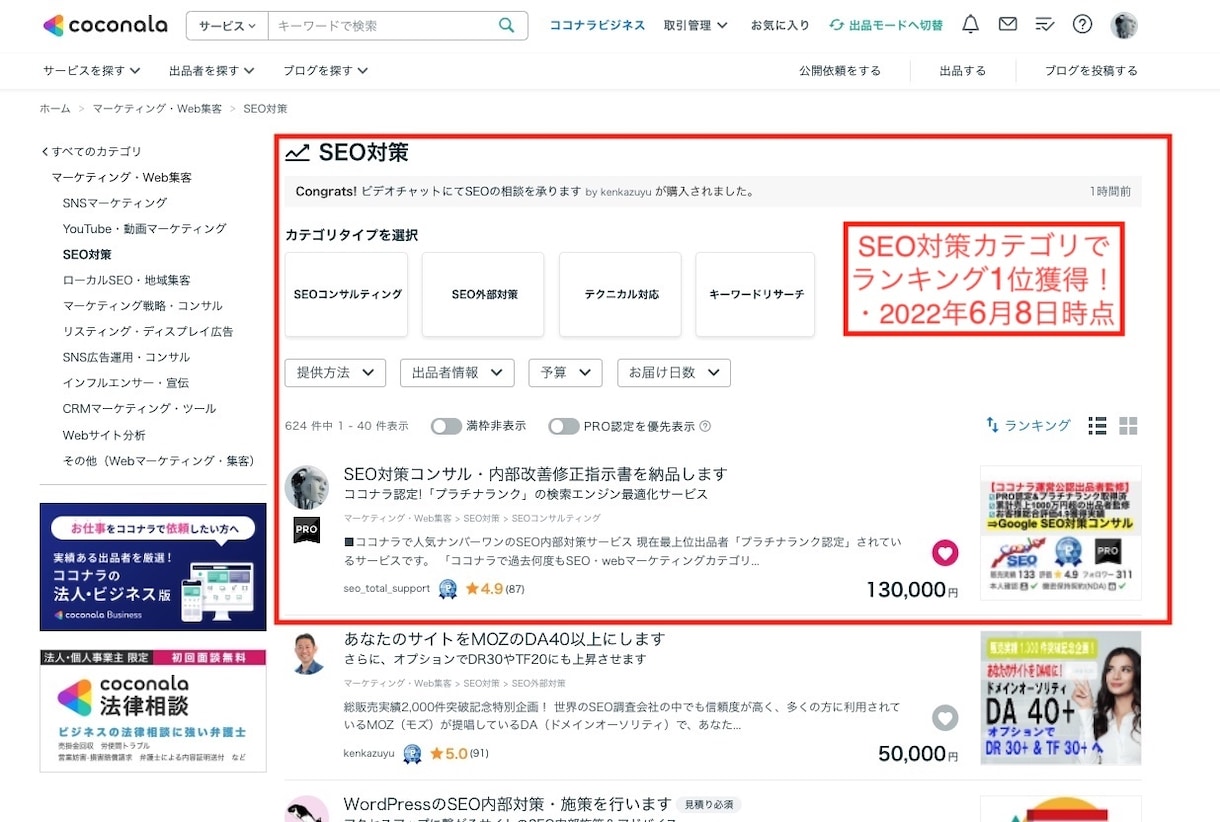The height and width of the screenshot is (822, 1220).
Task: Click rank badge next to seo_total_support
Action: tap(448, 589)
